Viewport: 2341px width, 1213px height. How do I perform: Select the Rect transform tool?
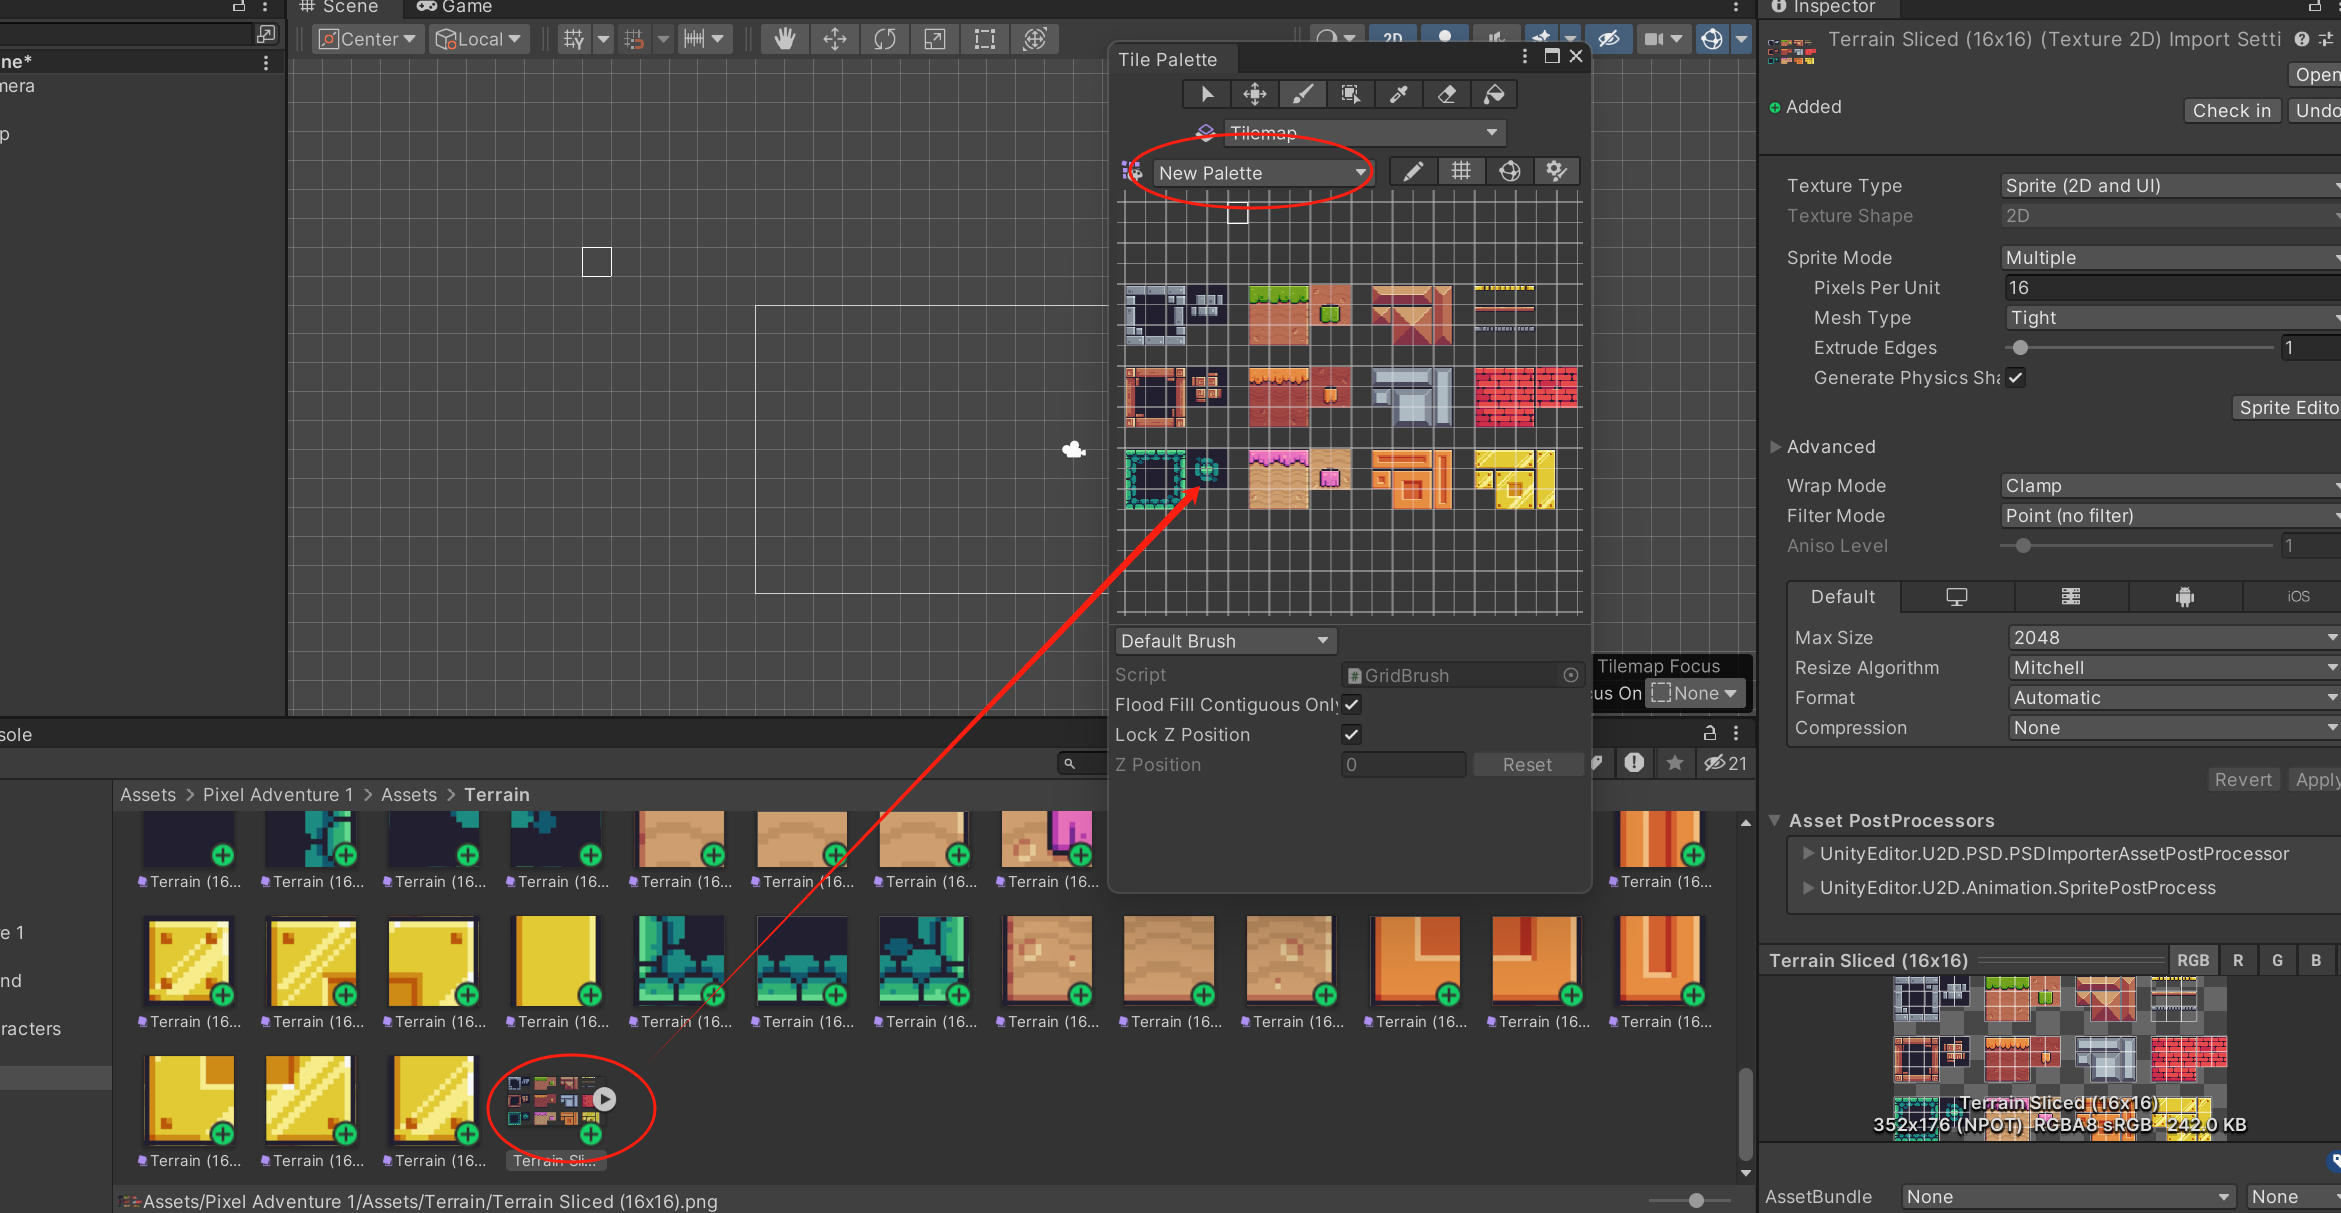coord(984,39)
